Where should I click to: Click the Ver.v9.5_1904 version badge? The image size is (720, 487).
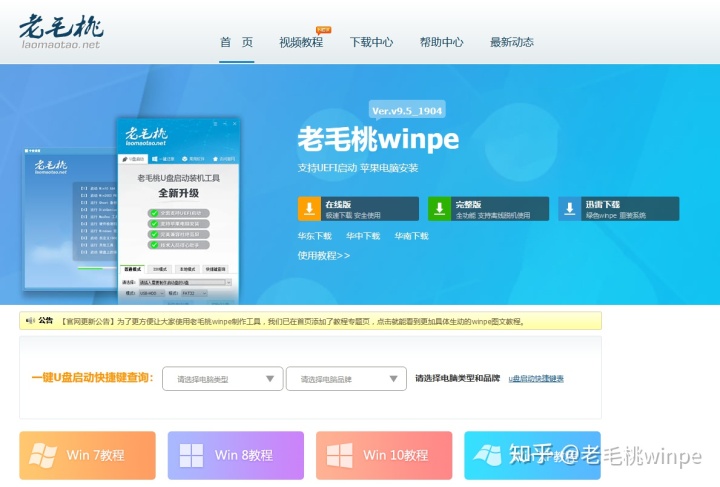click(407, 111)
